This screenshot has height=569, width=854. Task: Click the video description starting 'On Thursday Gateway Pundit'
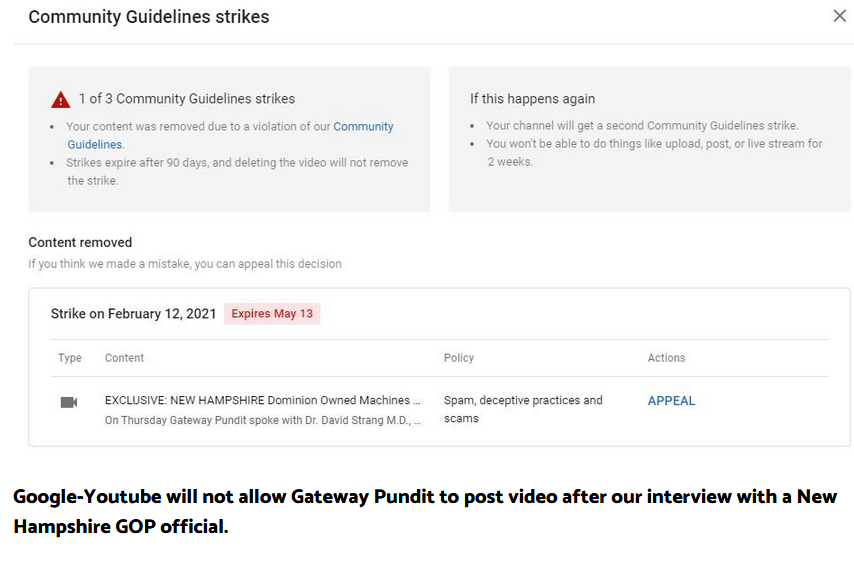point(263,420)
